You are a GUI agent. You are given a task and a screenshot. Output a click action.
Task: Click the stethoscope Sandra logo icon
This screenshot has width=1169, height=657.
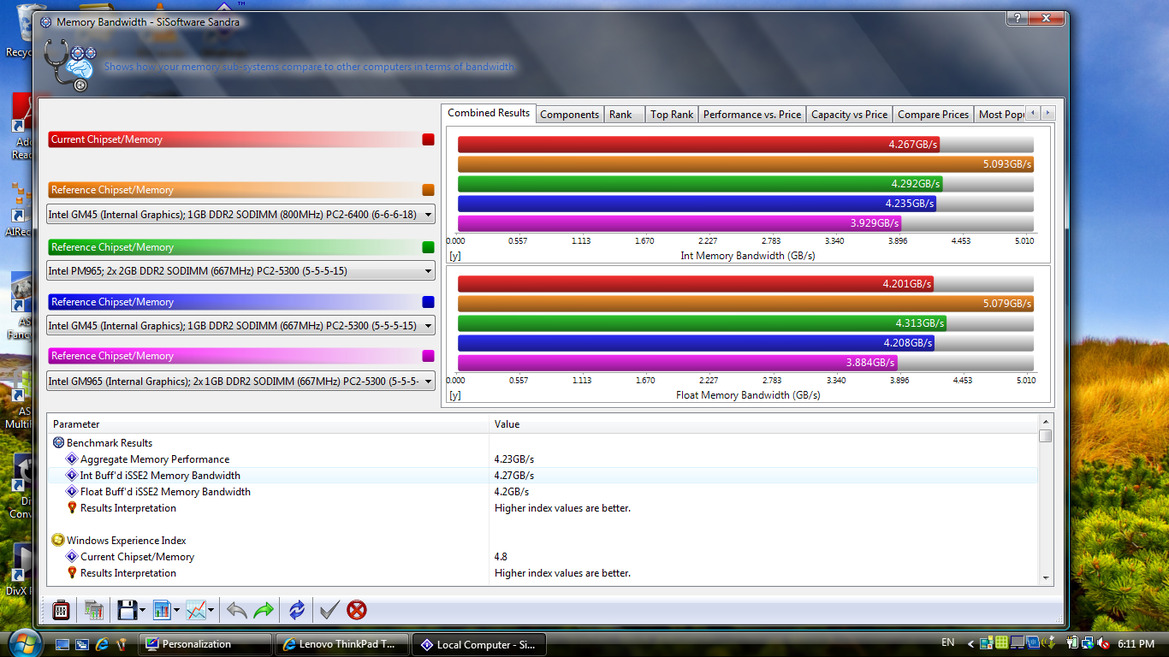[x=69, y=65]
